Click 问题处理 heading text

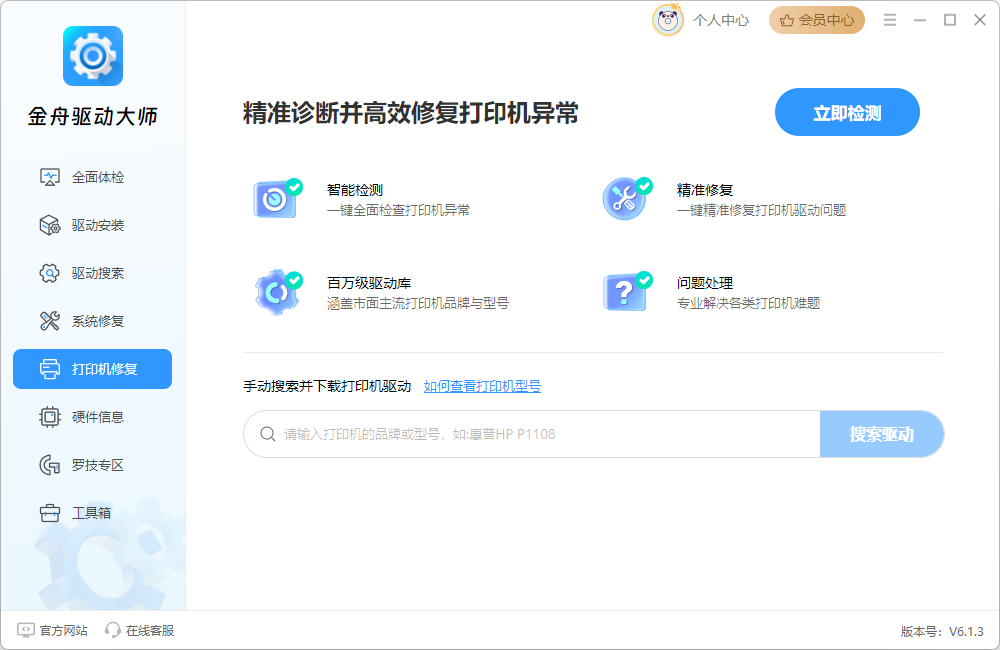tap(705, 283)
